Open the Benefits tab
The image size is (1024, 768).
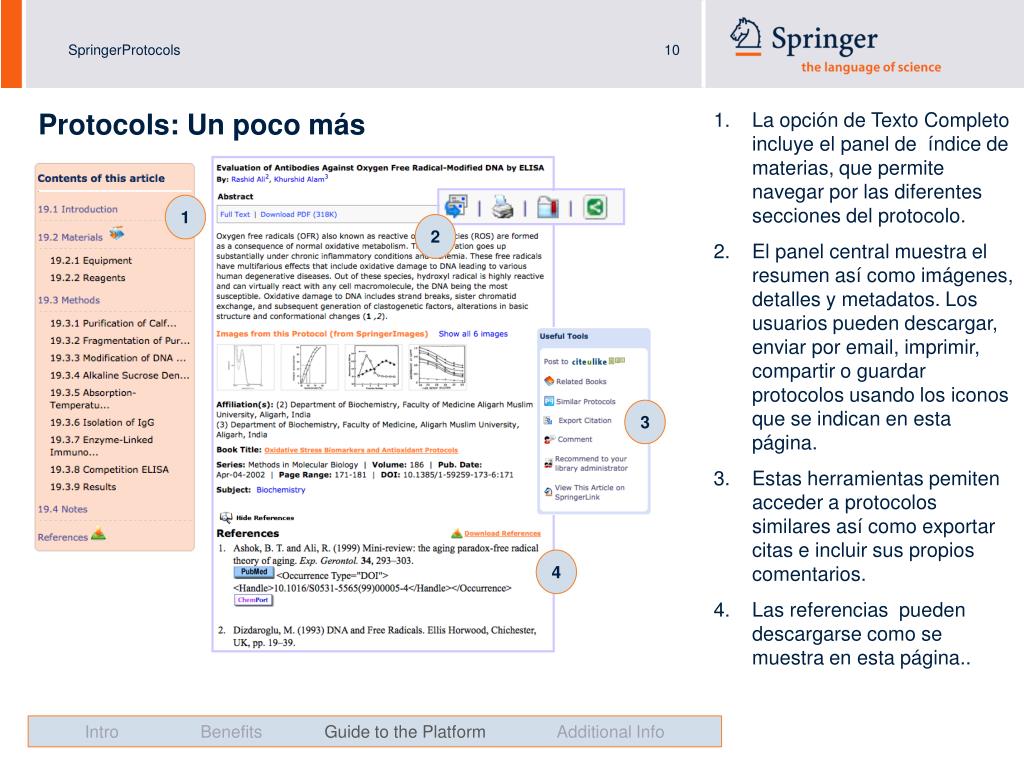(x=231, y=732)
